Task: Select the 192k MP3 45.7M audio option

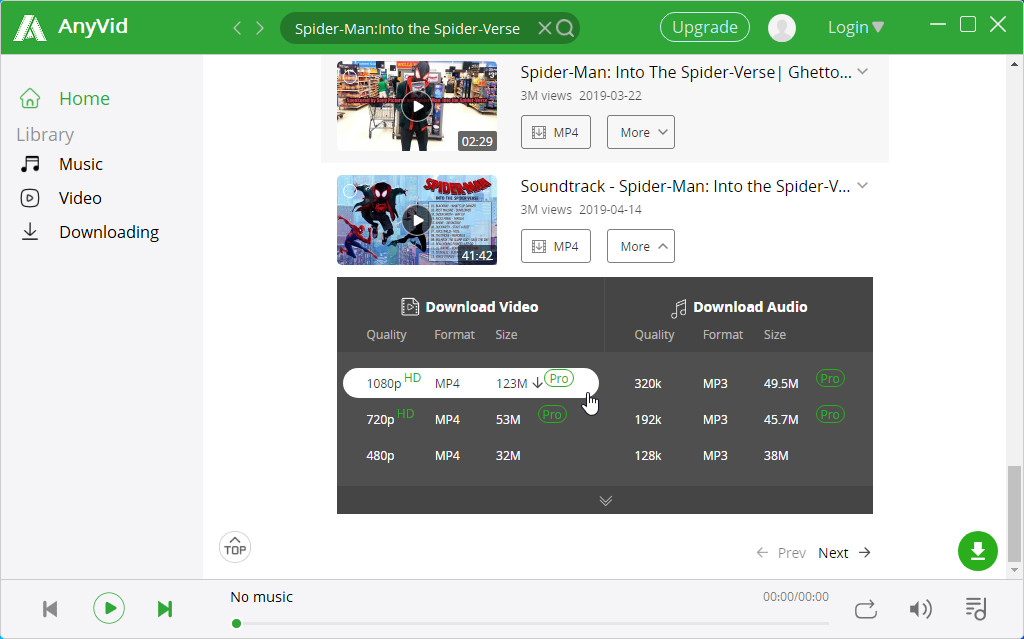Action: point(739,419)
